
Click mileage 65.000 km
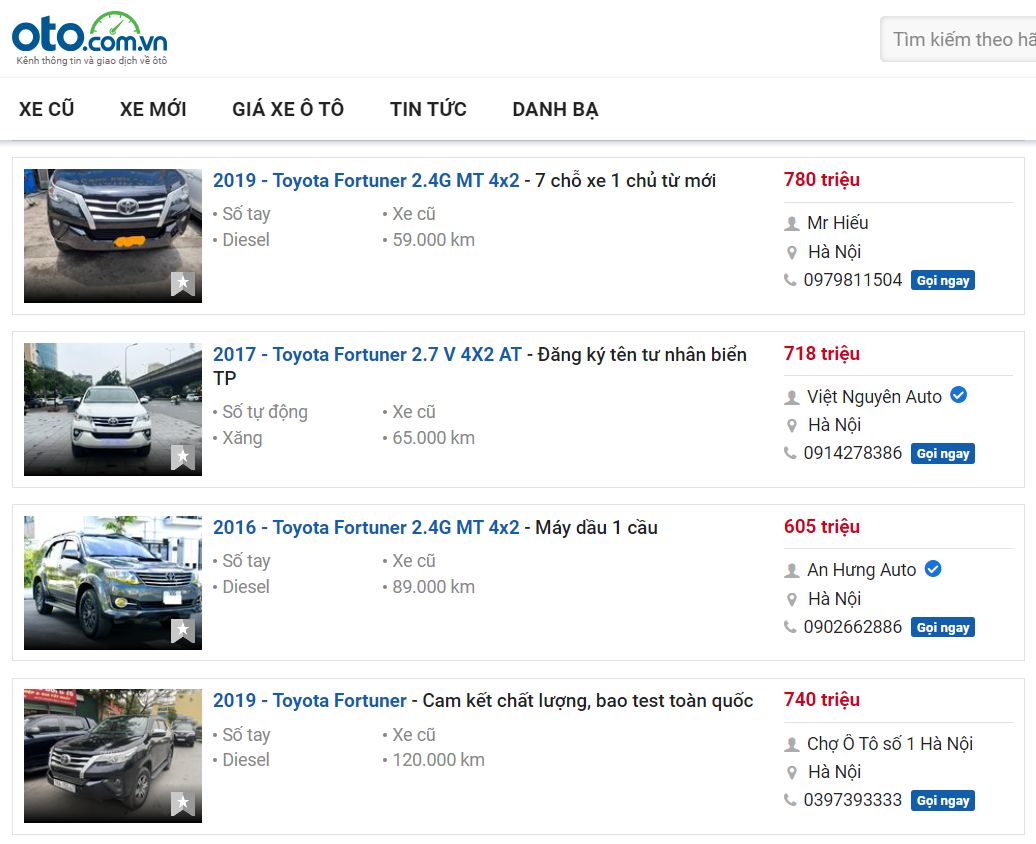433,438
